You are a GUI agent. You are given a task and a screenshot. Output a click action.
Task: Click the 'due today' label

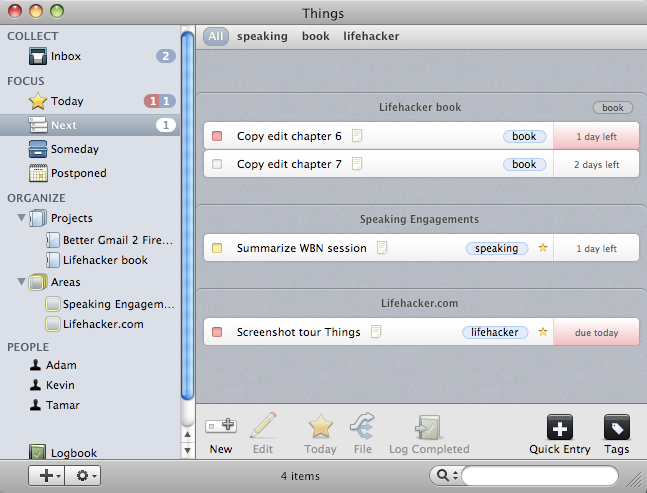pyautogui.click(x=596, y=333)
